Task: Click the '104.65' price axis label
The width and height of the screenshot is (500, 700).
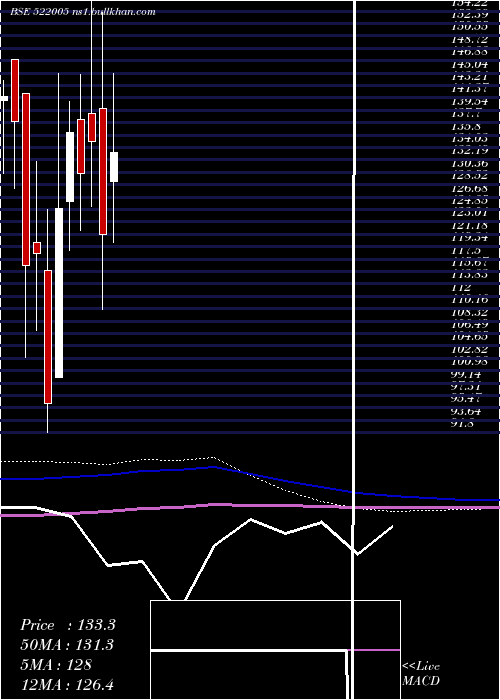Action: (469, 338)
